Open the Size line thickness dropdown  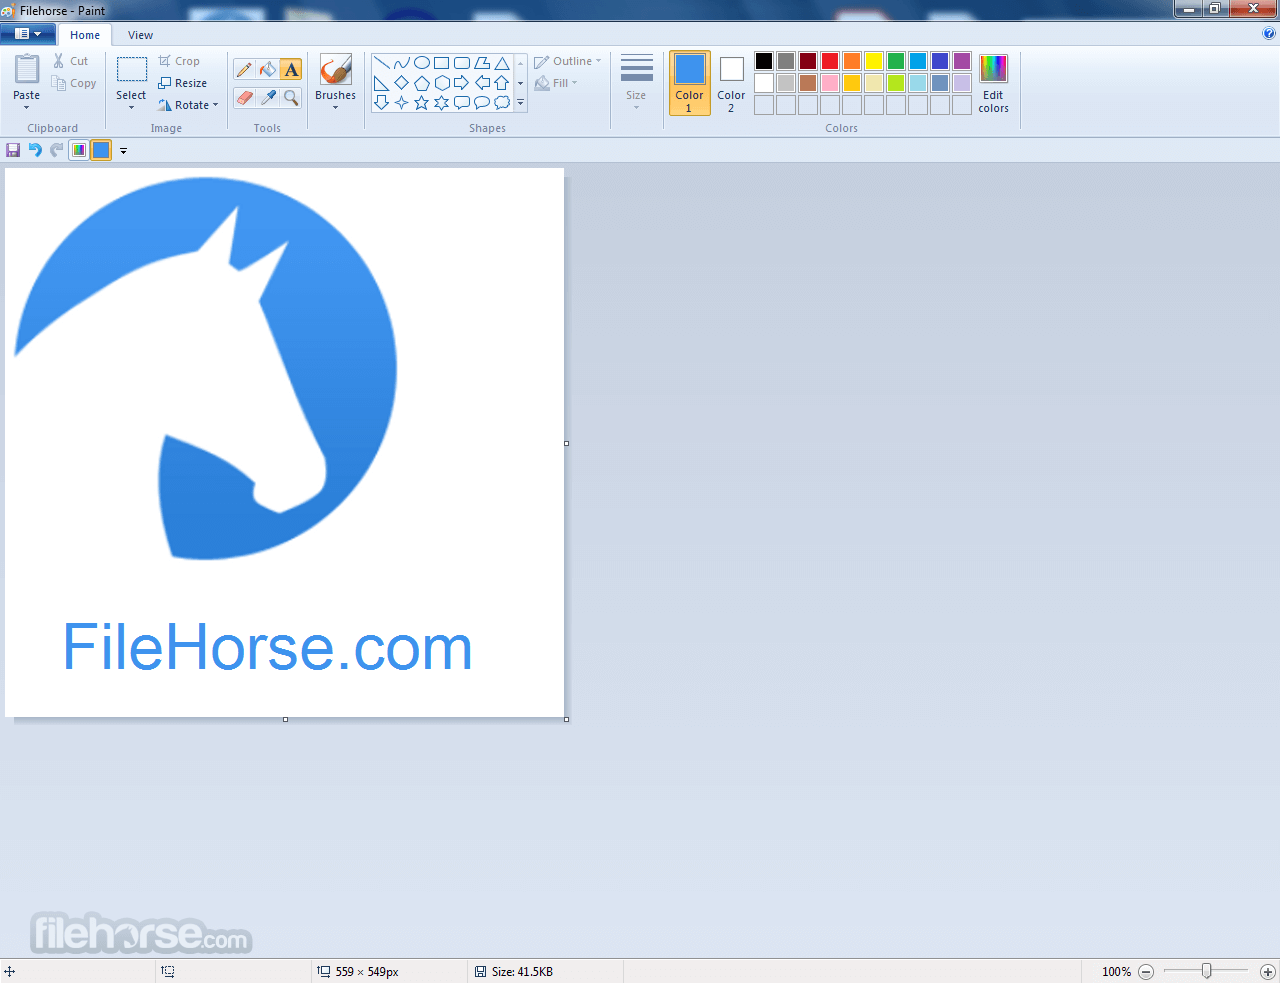pyautogui.click(x=636, y=81)
